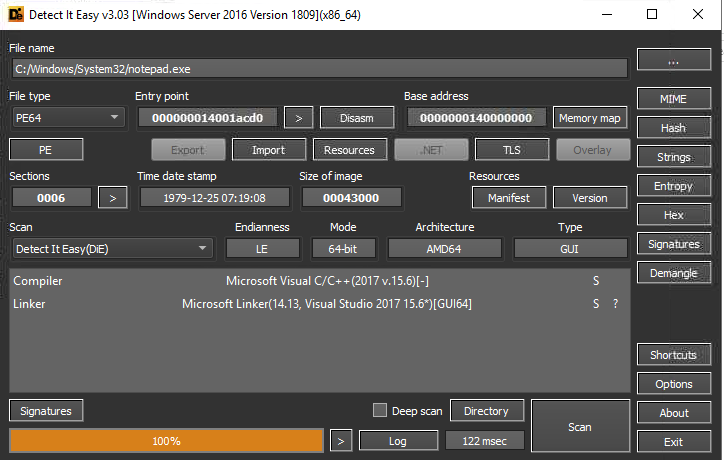
Task: Click the arrow button next to entry point
Action: (297, 118)
